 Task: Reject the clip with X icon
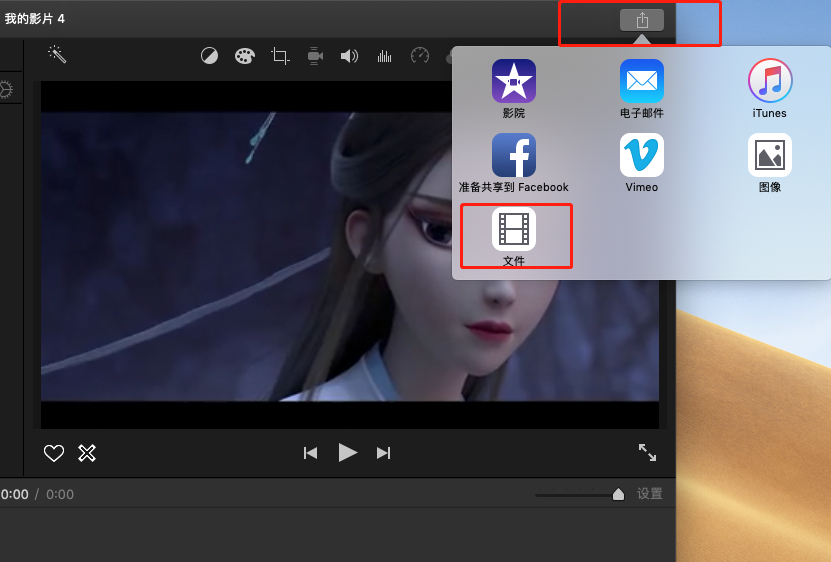(87, 453)
